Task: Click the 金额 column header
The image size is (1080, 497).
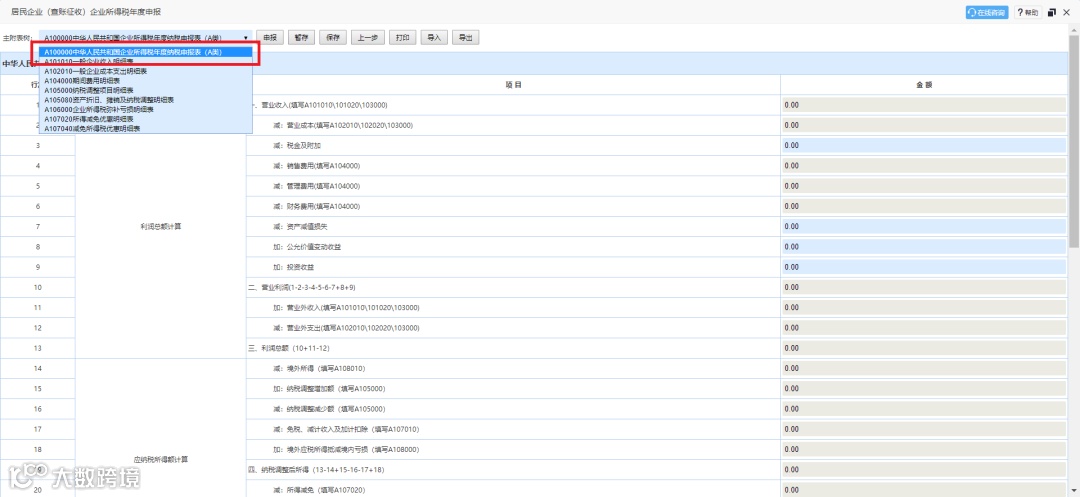Action: click(924, 85)
